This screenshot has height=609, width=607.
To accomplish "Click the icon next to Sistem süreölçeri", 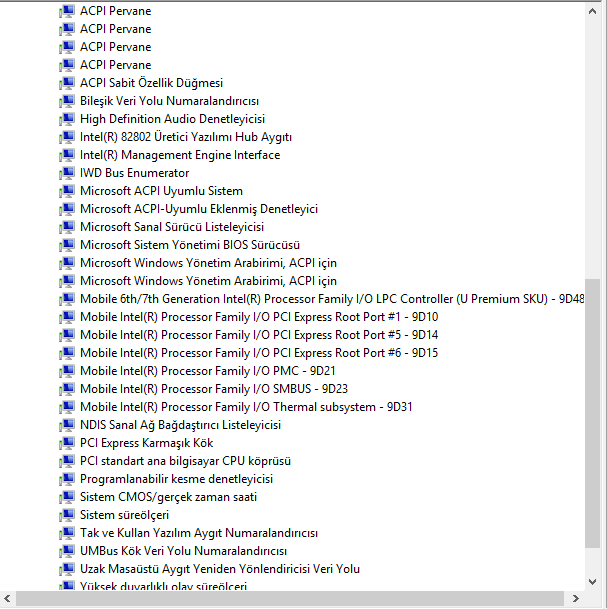I will (67, 515).
